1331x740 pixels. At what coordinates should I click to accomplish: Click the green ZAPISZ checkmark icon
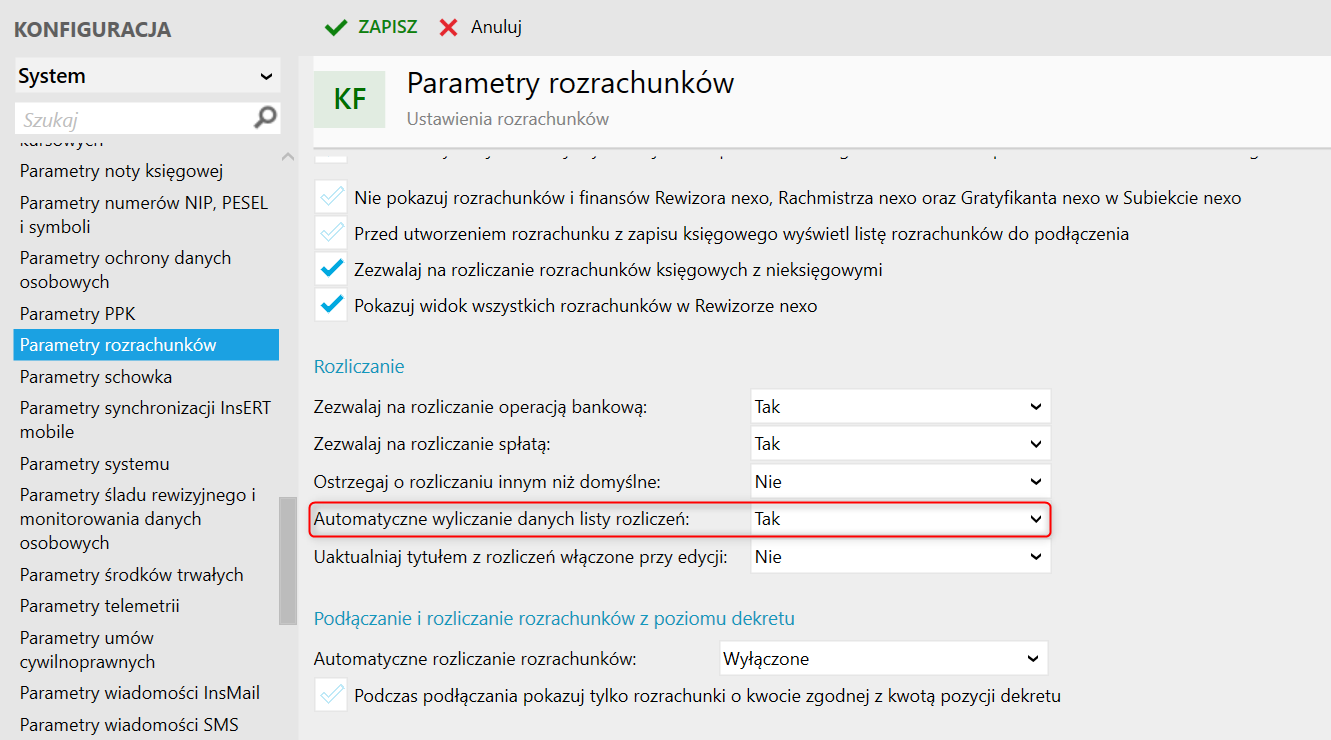[x=336, y=27]
